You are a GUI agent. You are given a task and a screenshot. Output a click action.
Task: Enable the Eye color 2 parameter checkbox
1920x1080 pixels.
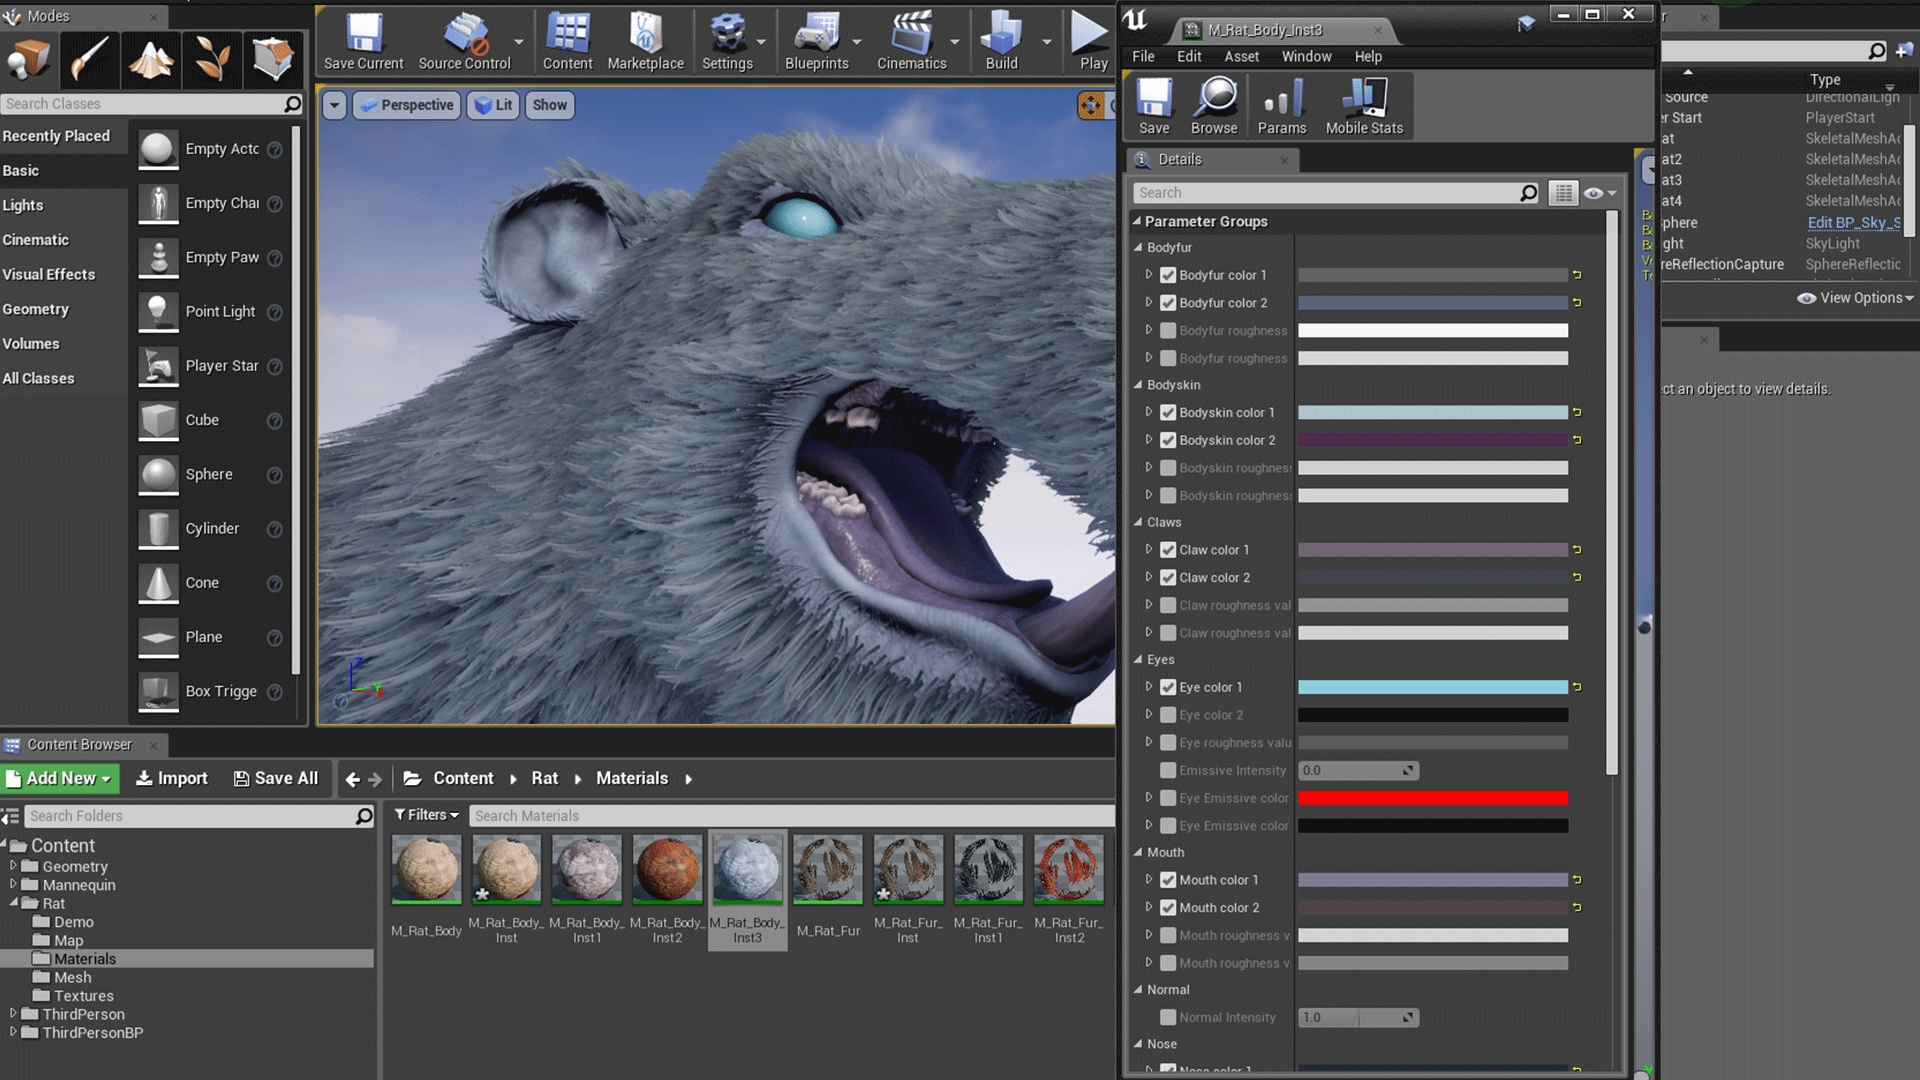[x=1168, y=714]
